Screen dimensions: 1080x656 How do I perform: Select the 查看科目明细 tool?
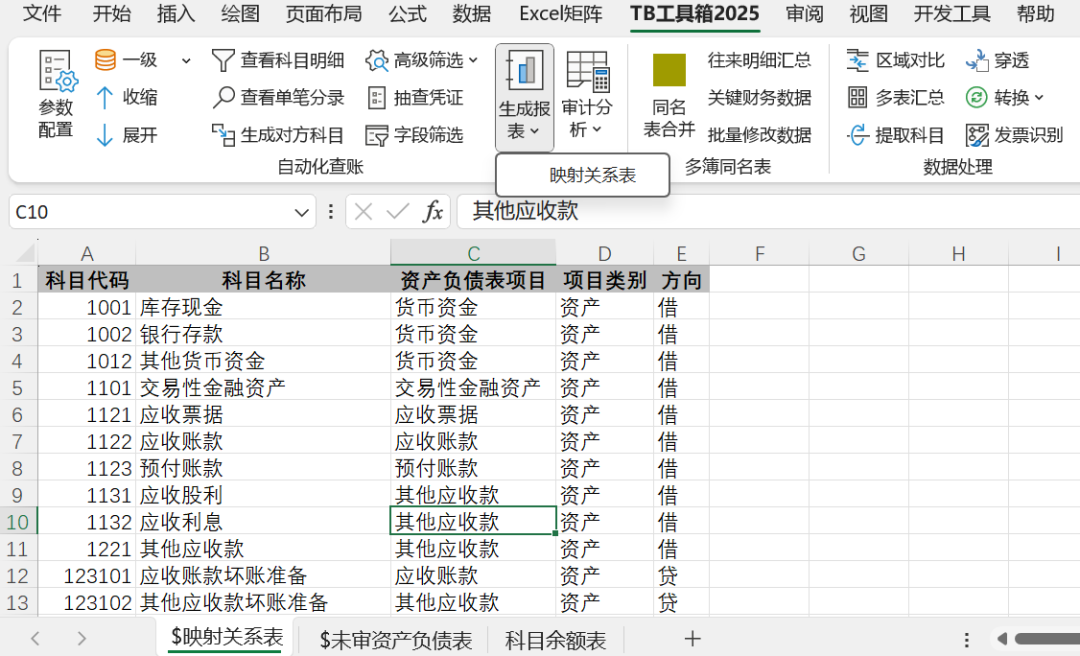(x=278, y=60)
